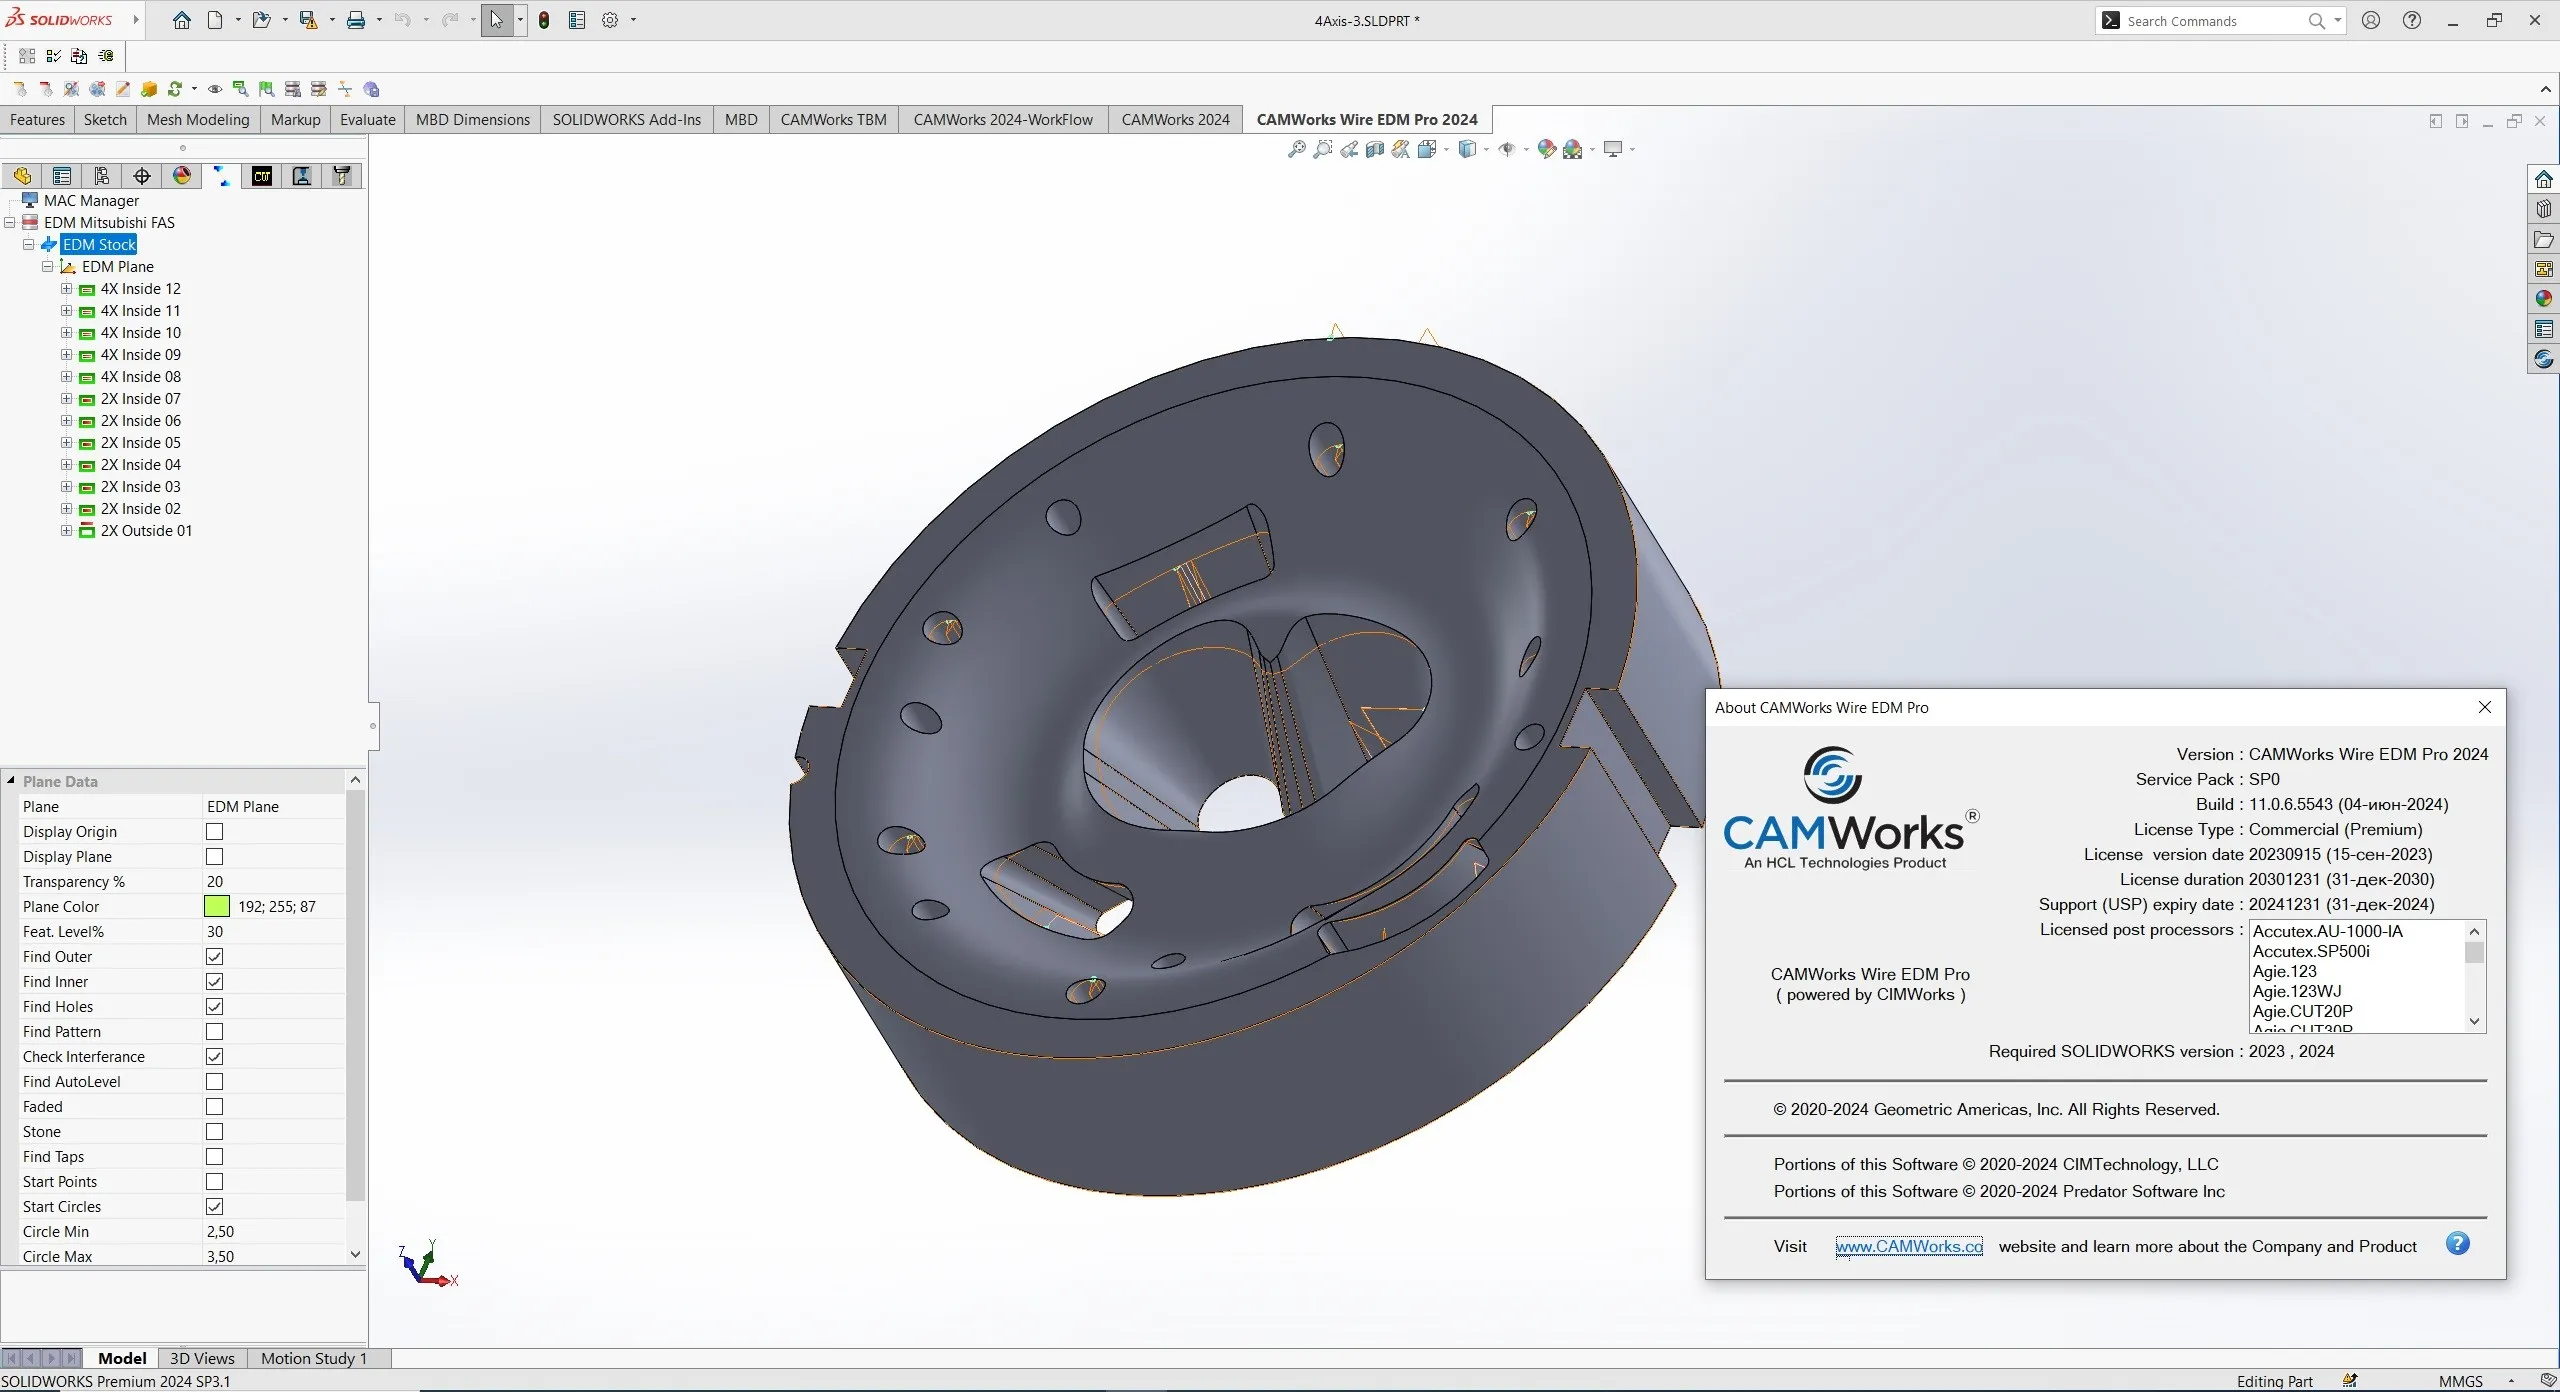2560x1392 pixels.
Task: Click the Rebuild traffic light icon
Action: point(544,20)
